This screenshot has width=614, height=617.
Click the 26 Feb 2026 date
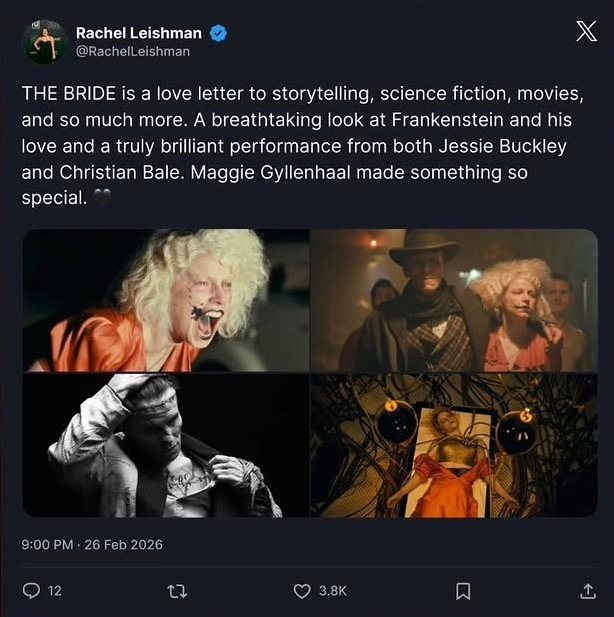(x=125, y=545)
